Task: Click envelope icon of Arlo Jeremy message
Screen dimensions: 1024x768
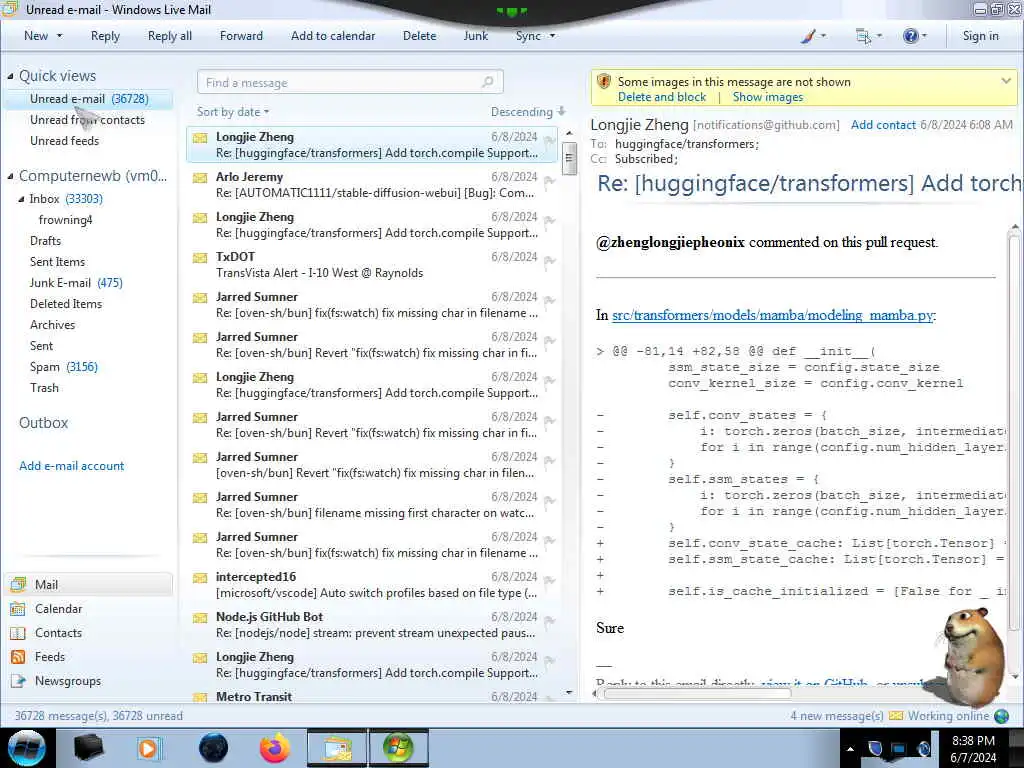Action: (200, 178)
